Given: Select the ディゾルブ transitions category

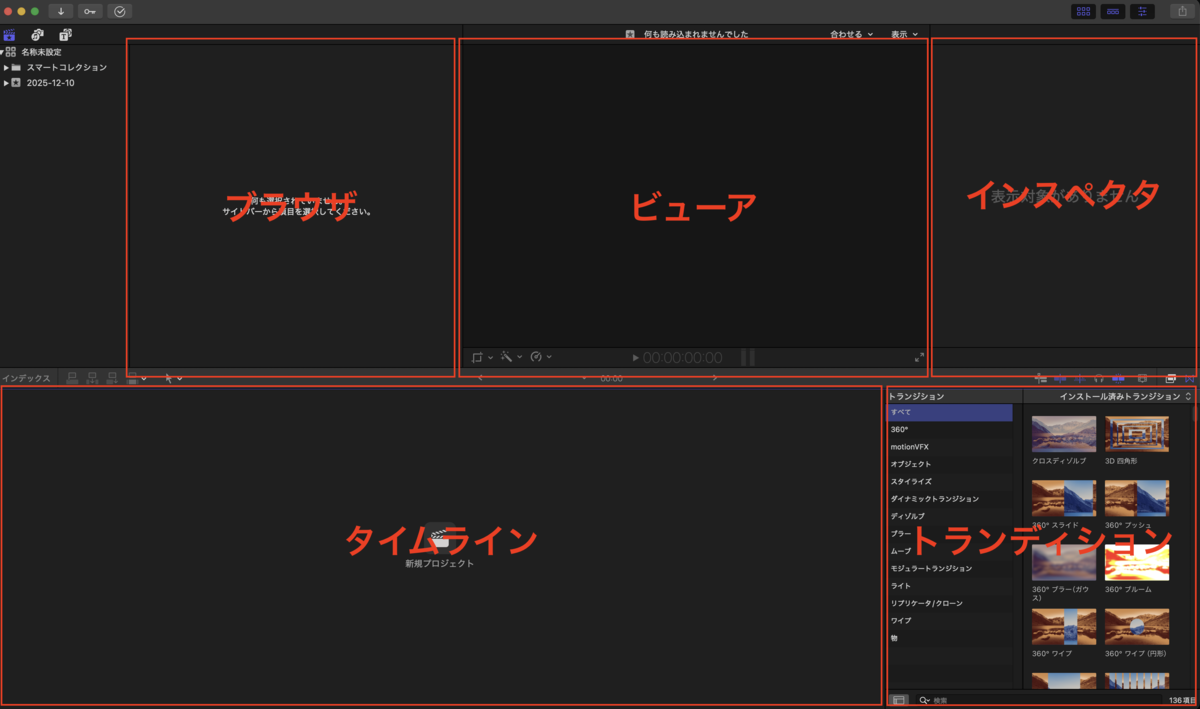Looking at the screenshot, I should tap(950, 516).
